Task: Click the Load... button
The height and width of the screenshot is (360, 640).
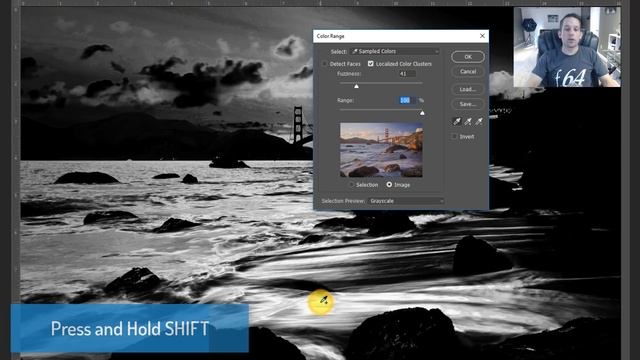Action: click(x=468, y=89)
